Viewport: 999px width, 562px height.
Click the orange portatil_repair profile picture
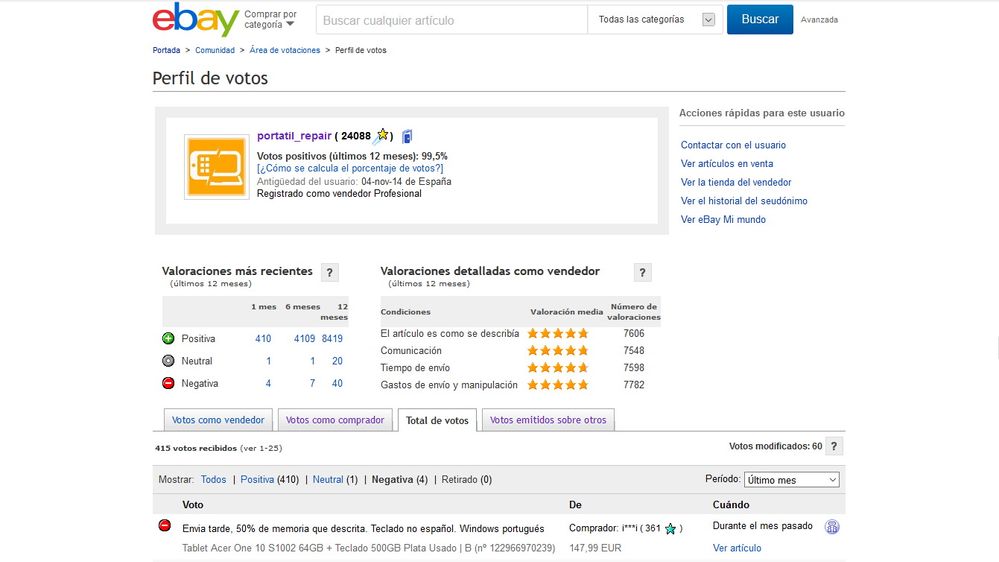[217, 167]
